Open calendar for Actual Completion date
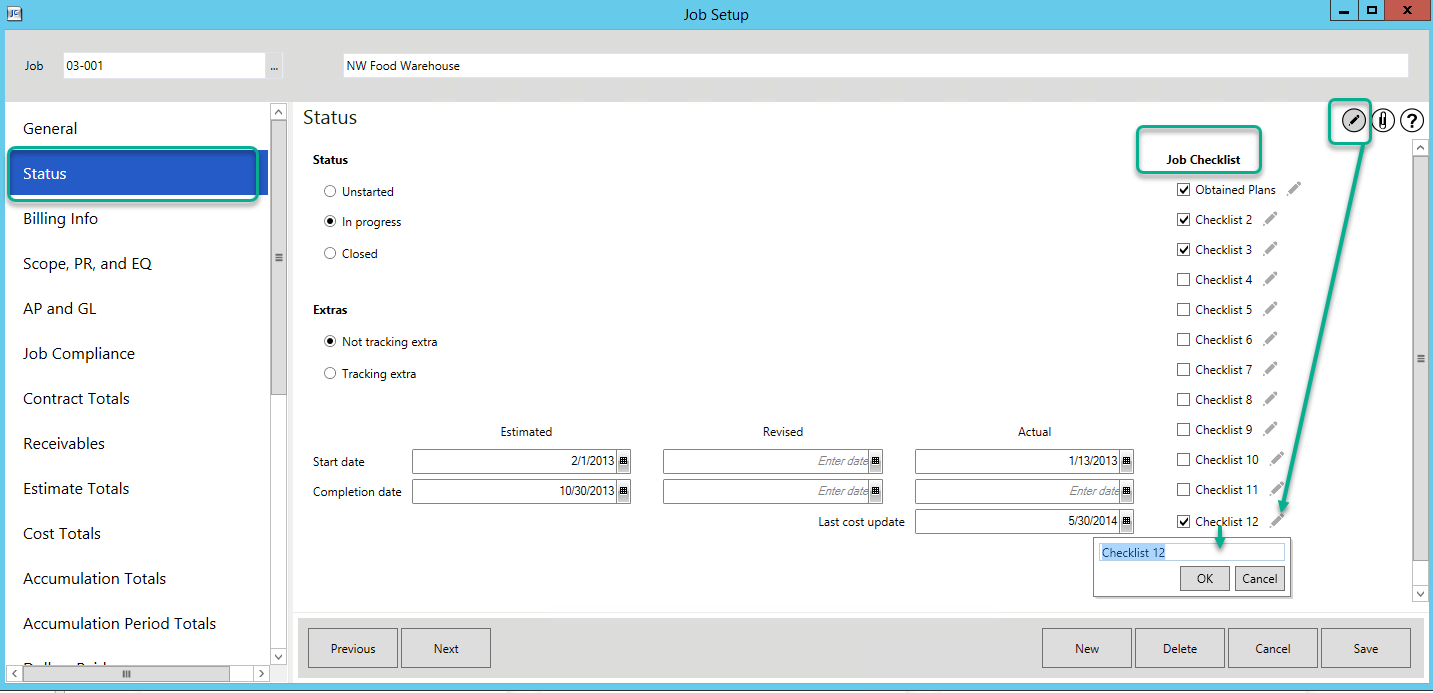1433x693 pixels. coord(1126,491)
